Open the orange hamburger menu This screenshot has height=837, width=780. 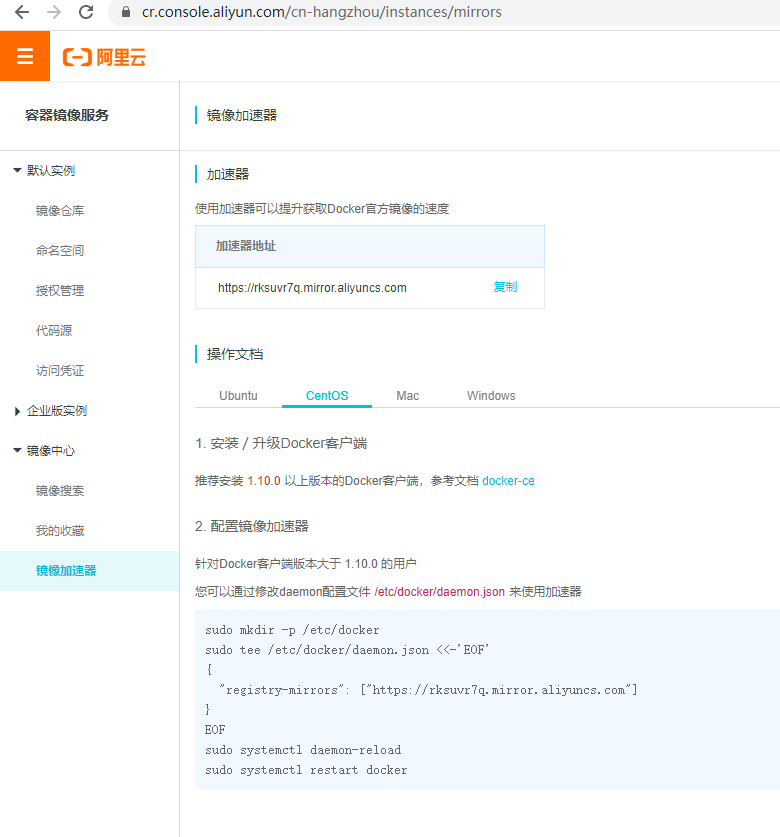[x=25, y=56]
